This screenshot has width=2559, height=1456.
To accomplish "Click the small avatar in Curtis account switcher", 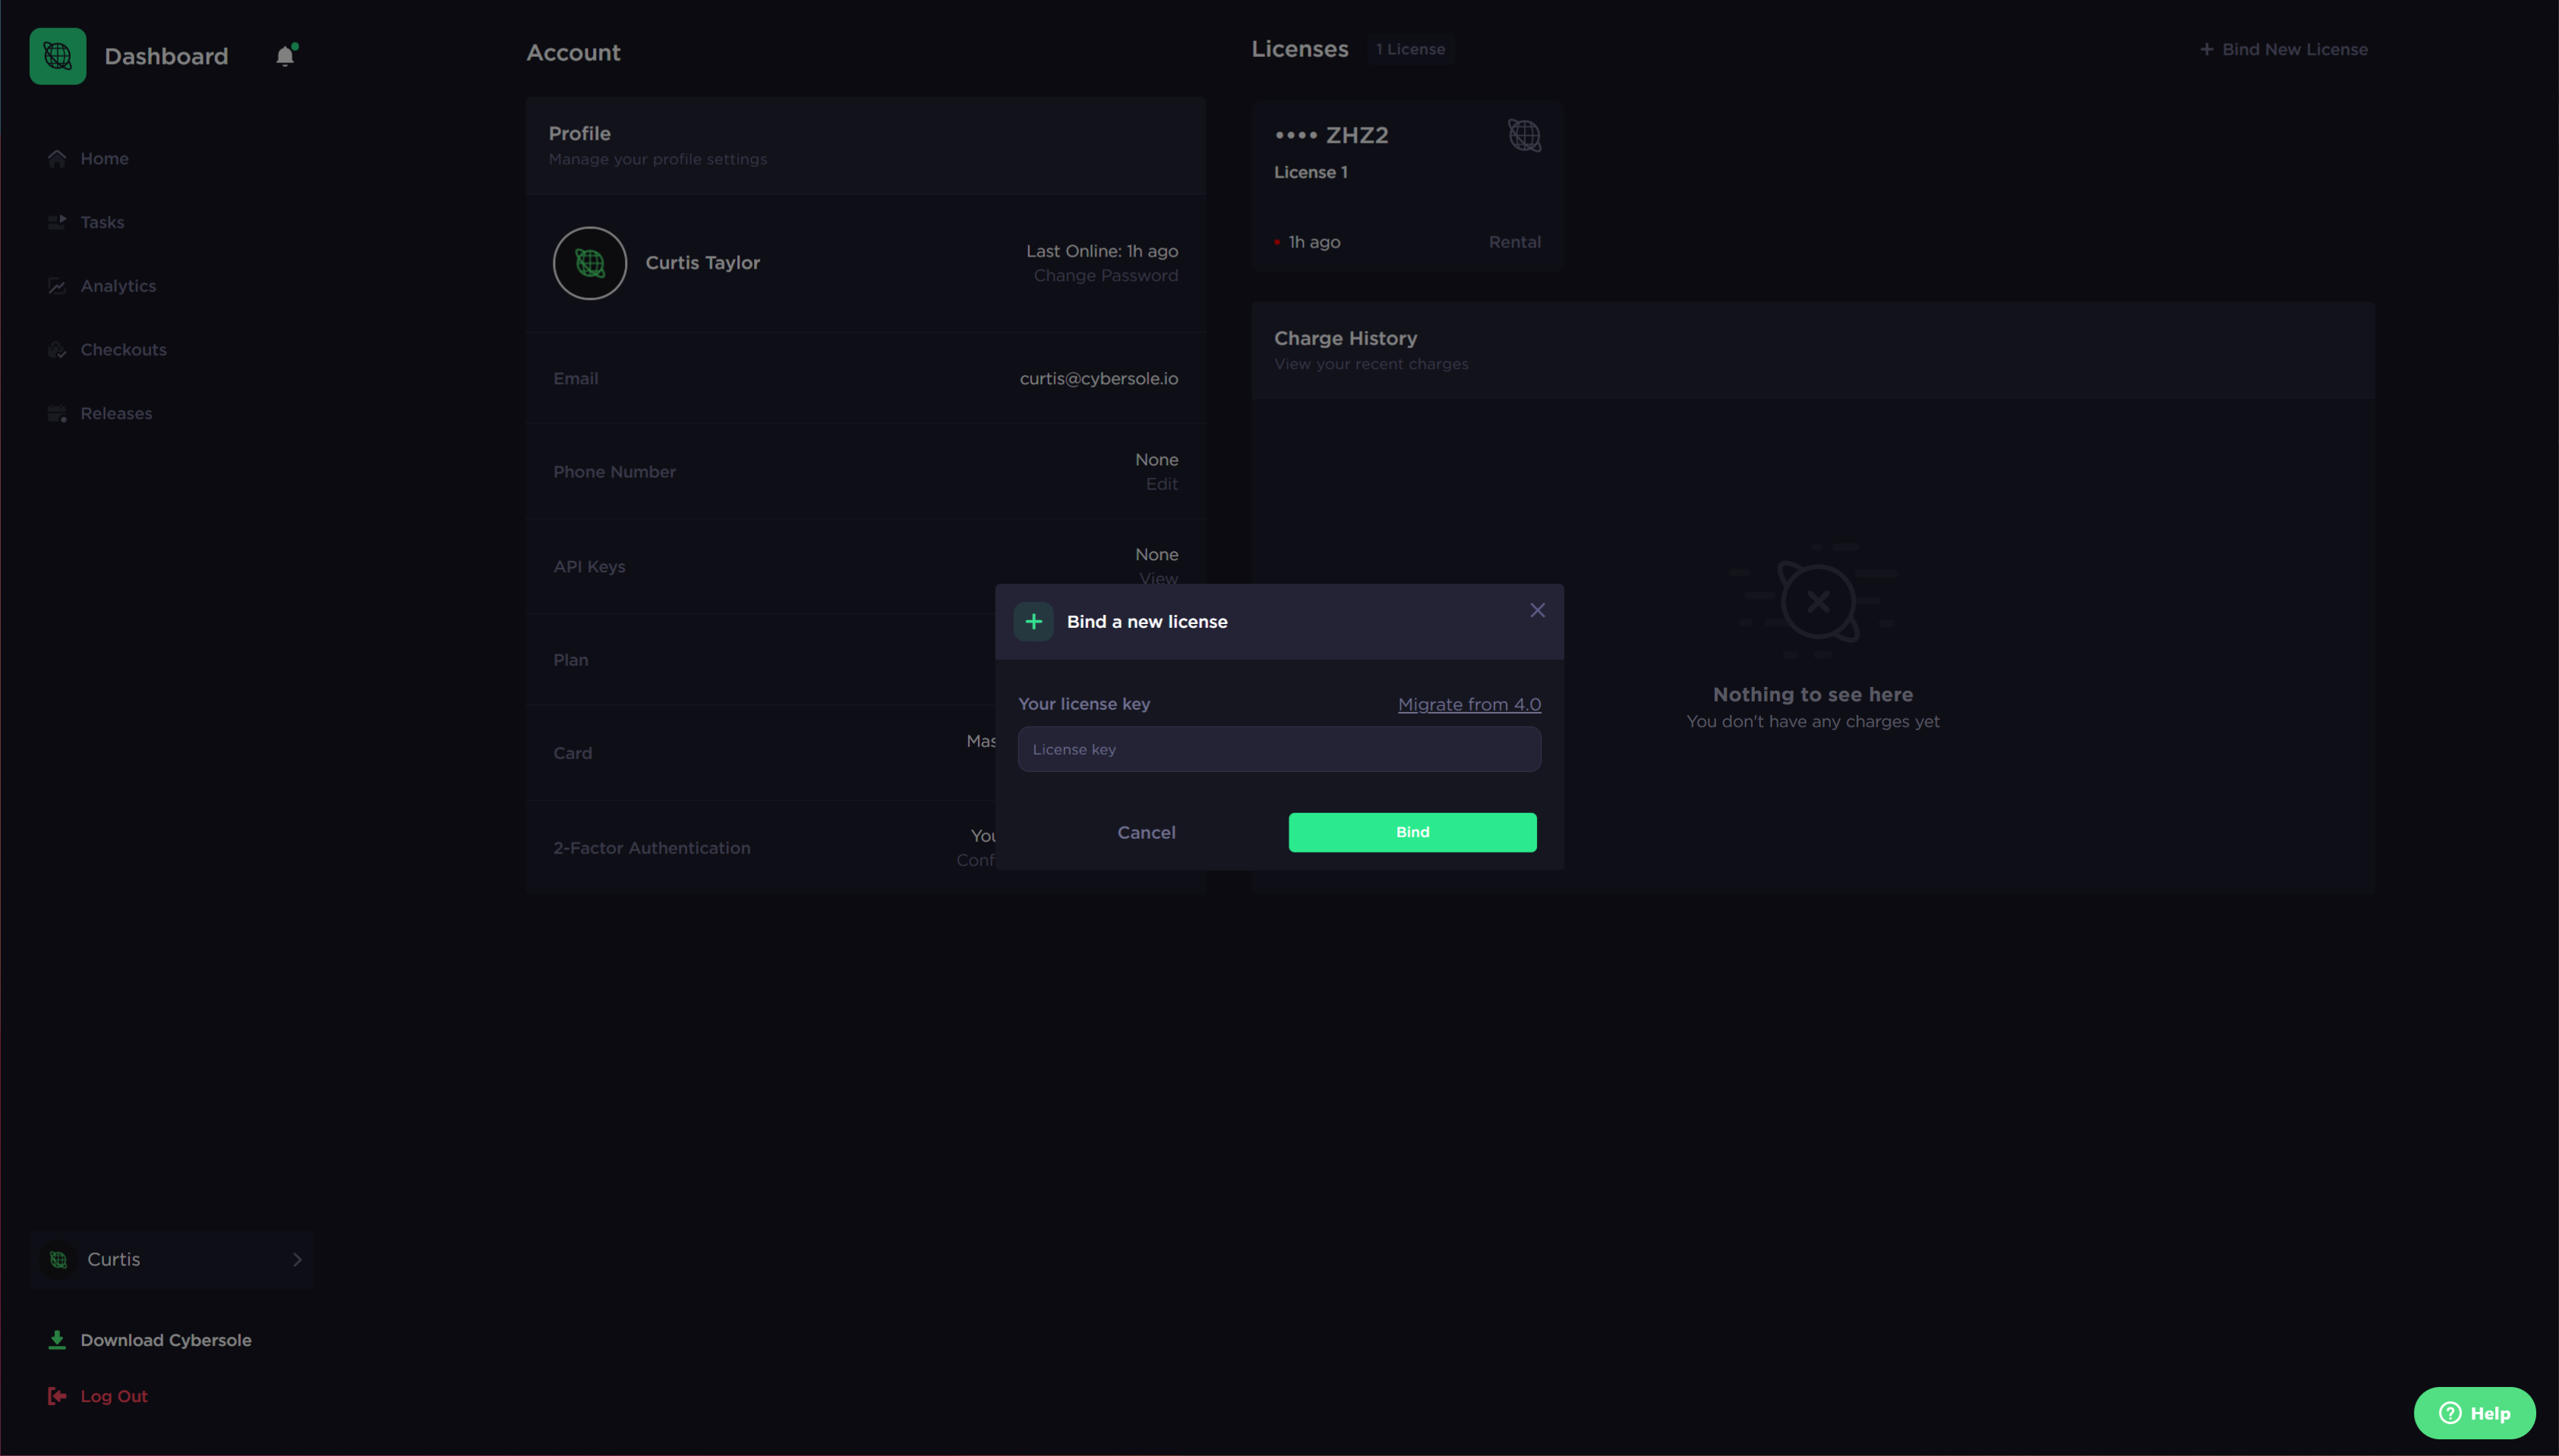I will pos(59,1259).
